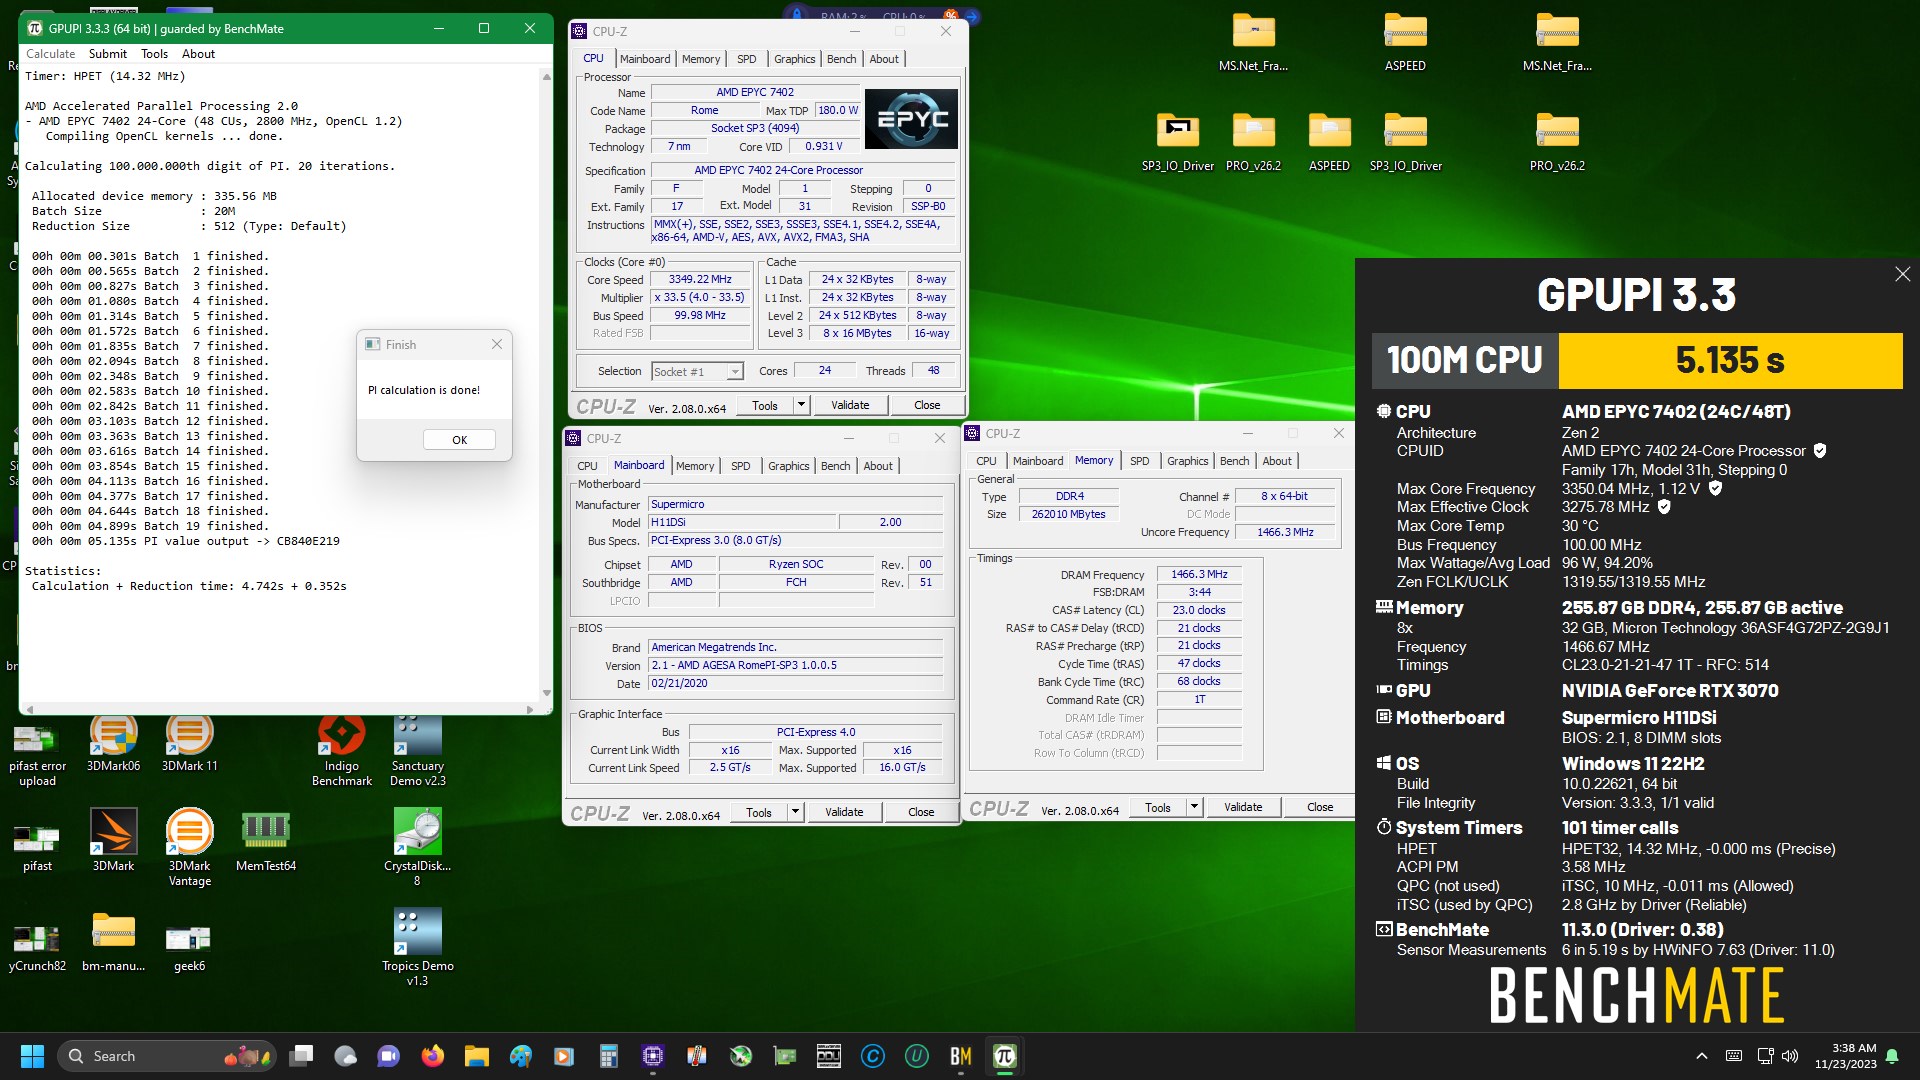
Task: Open the Calculate menu in GPUPI
Action: pos(50,54)
